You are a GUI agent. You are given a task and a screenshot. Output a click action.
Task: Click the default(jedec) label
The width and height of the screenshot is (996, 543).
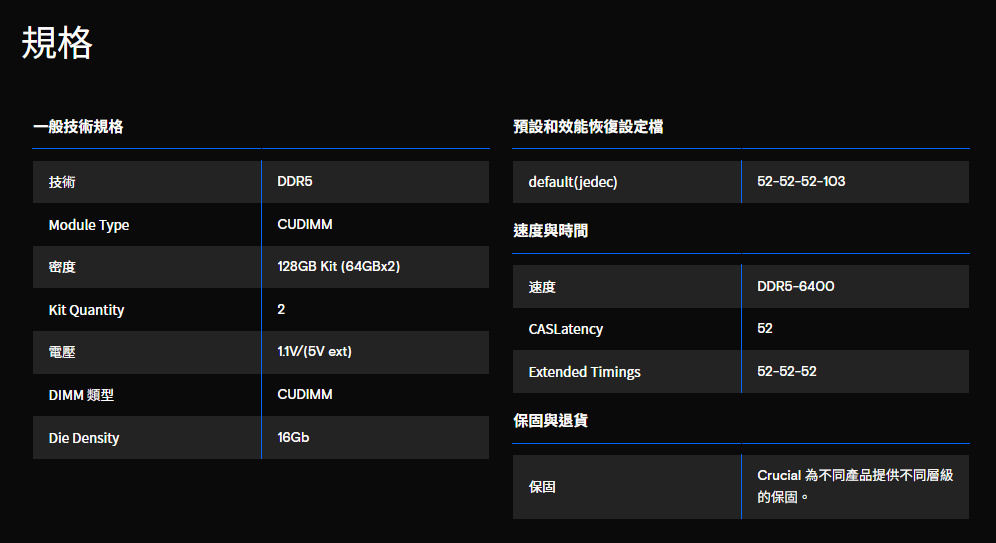573,182
